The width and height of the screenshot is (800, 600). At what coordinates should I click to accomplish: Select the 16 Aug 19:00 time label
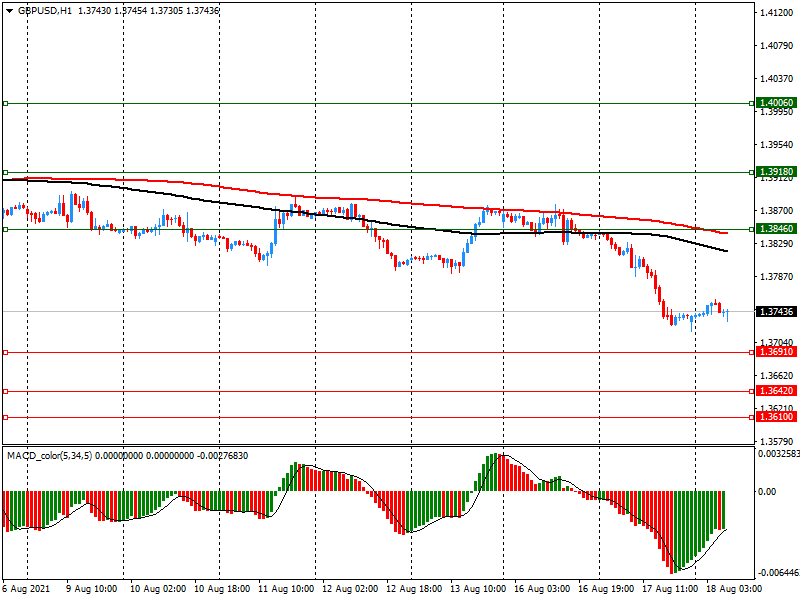coord(606,589)
